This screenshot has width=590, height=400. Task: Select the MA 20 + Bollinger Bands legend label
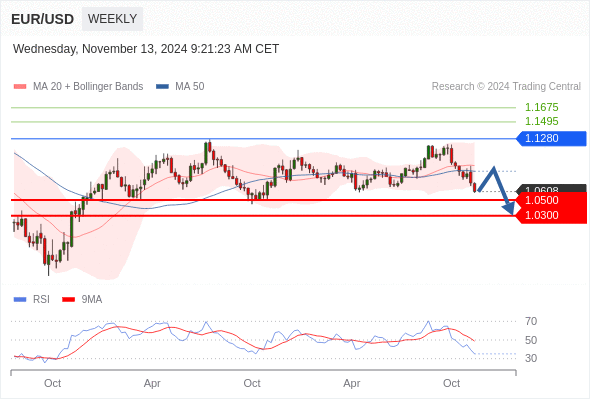(x=88, y=87)
